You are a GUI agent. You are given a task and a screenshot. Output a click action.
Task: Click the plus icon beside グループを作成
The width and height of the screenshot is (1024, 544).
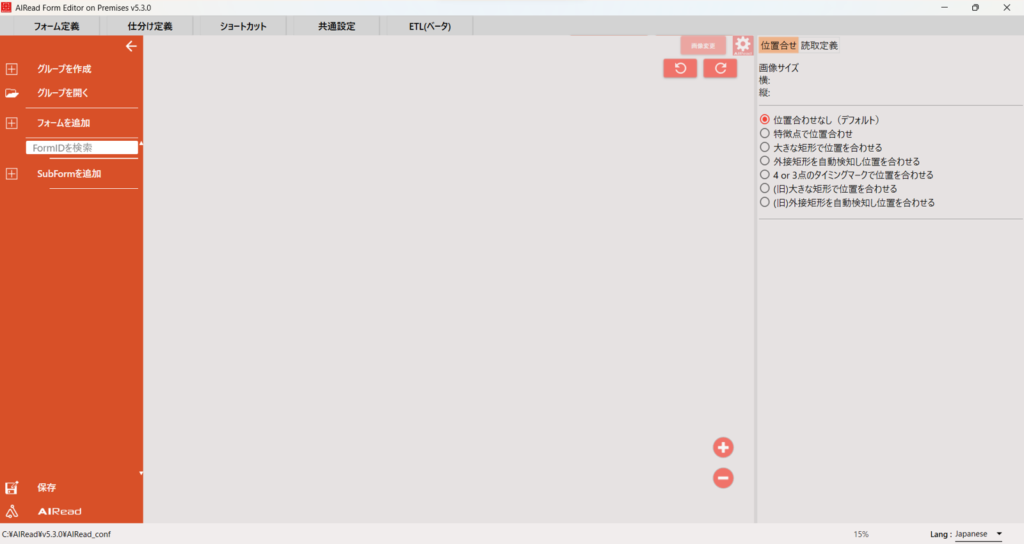click(x=12, y=69)
